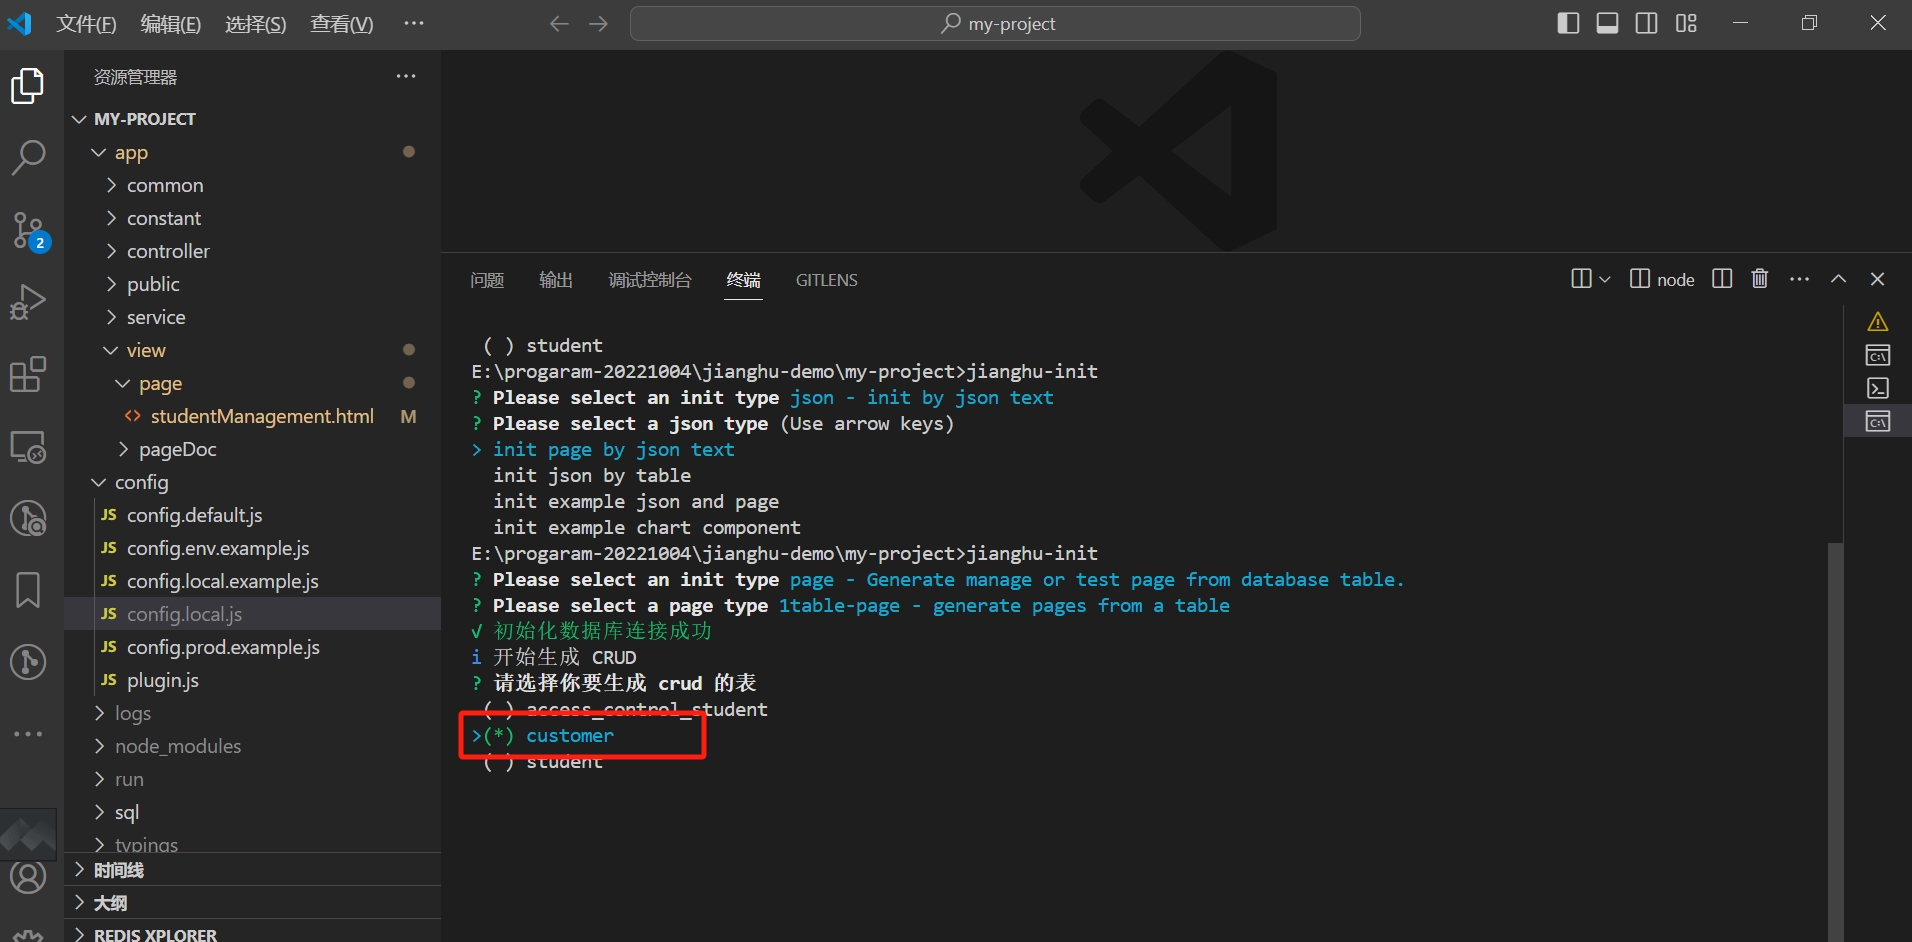Split the terminal
Viewport: 1912px width, 942px height.
click(x=1722, y=279)
